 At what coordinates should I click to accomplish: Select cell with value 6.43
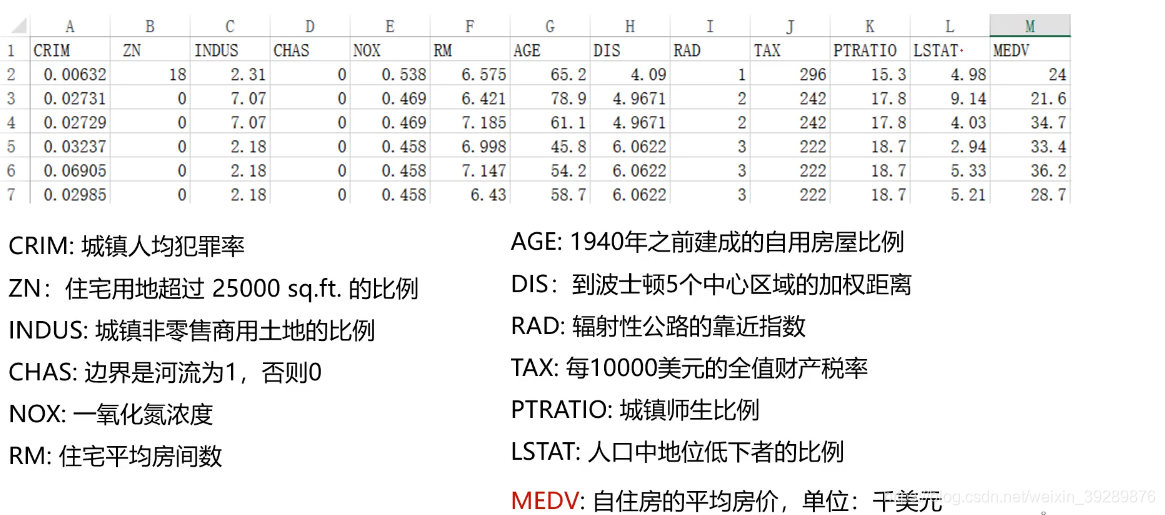[x=469, y=195]
